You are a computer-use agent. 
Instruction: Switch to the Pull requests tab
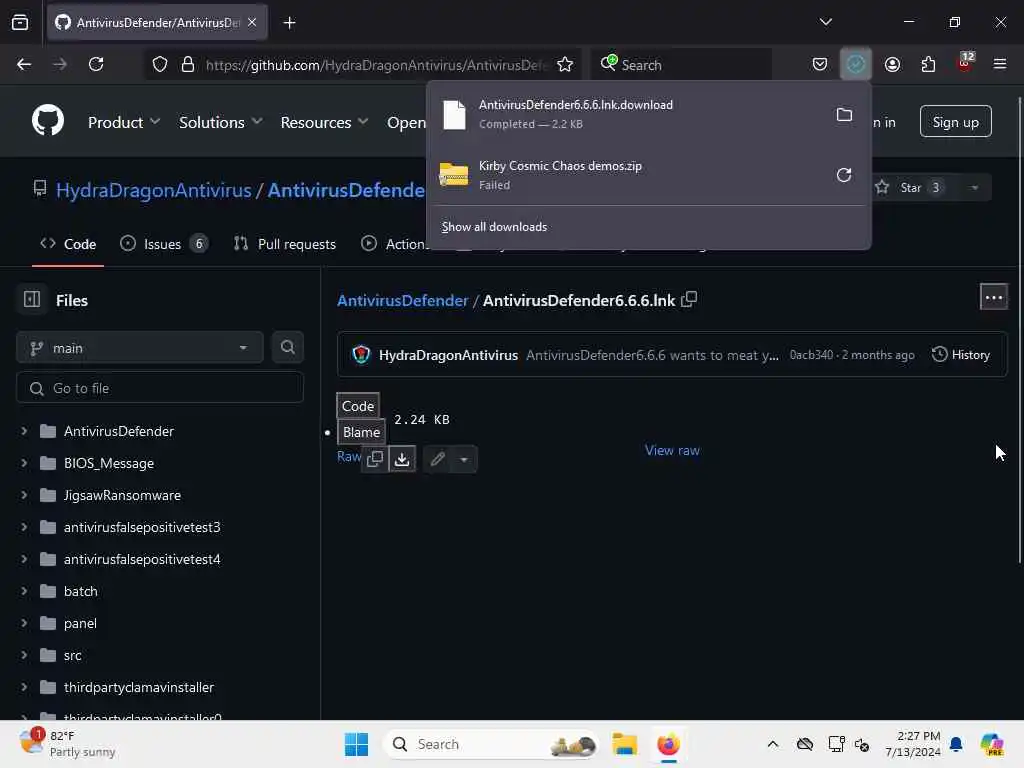coord(285,244)
